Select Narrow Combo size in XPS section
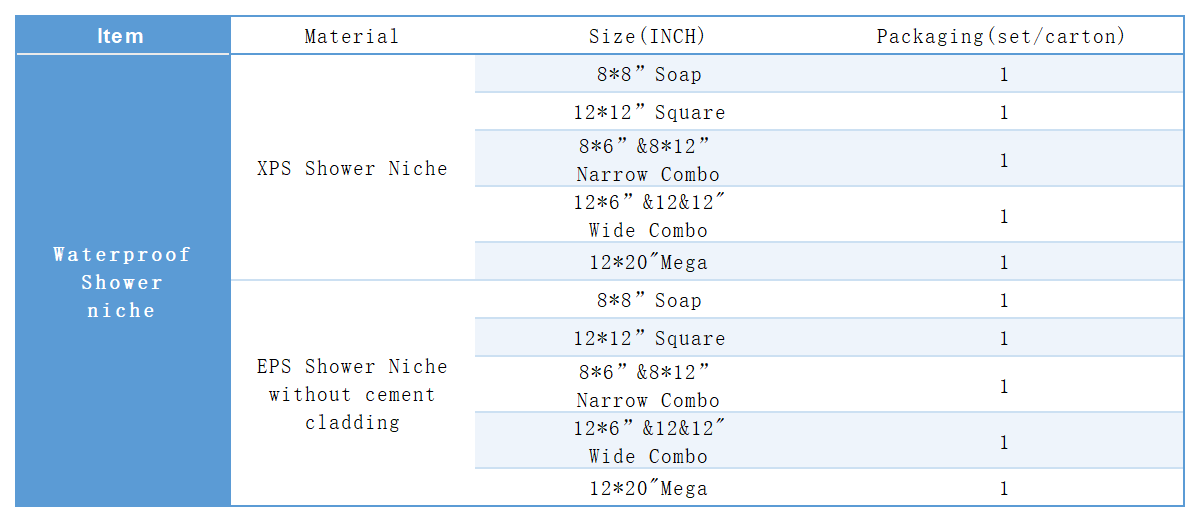The image size is (1200, 522). pos(648,160)
